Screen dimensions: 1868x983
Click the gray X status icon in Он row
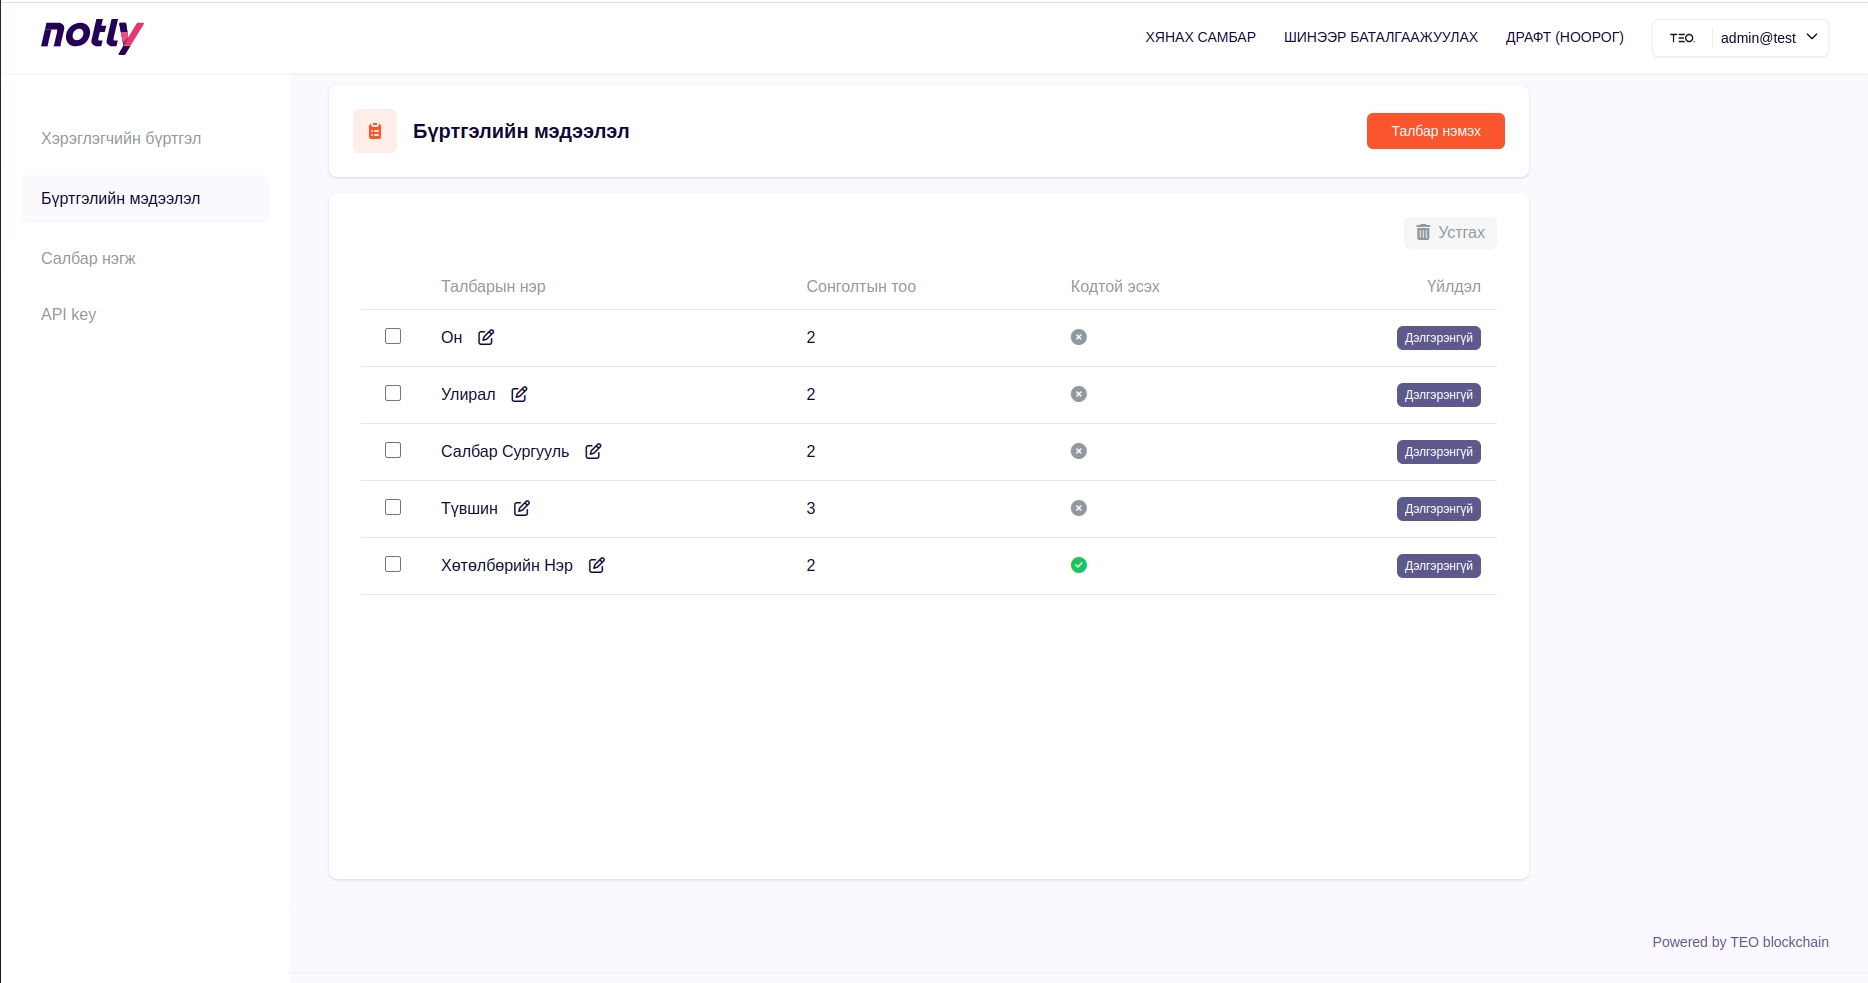(1078, 337)
